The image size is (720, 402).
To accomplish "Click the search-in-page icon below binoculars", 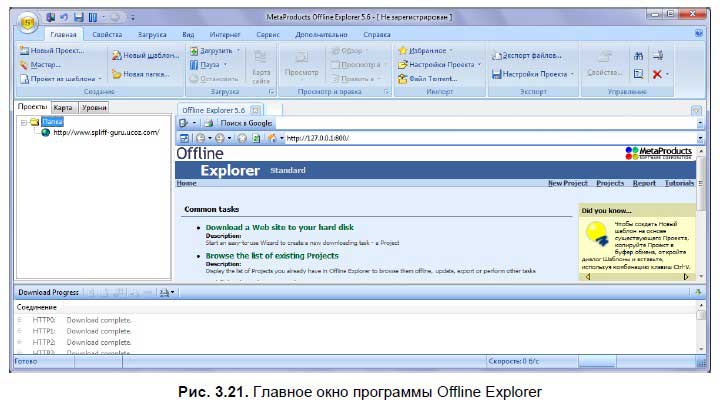I will (638, 74).
